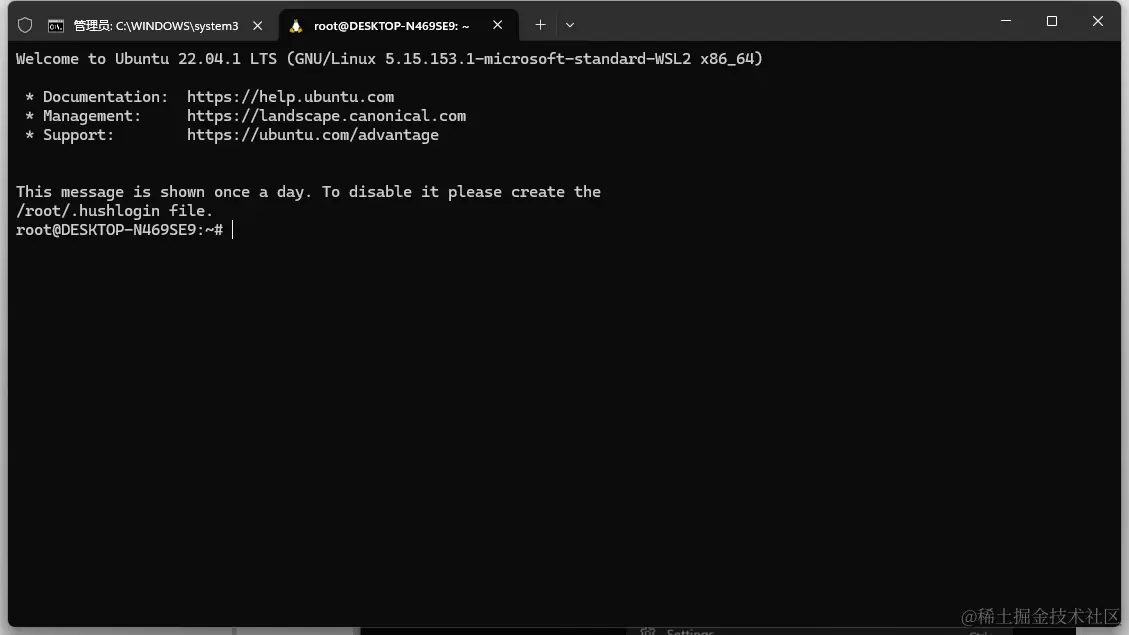Maximize the terminal window
This screenshot has width=1129, height=635.
[x=1052, y=21]
